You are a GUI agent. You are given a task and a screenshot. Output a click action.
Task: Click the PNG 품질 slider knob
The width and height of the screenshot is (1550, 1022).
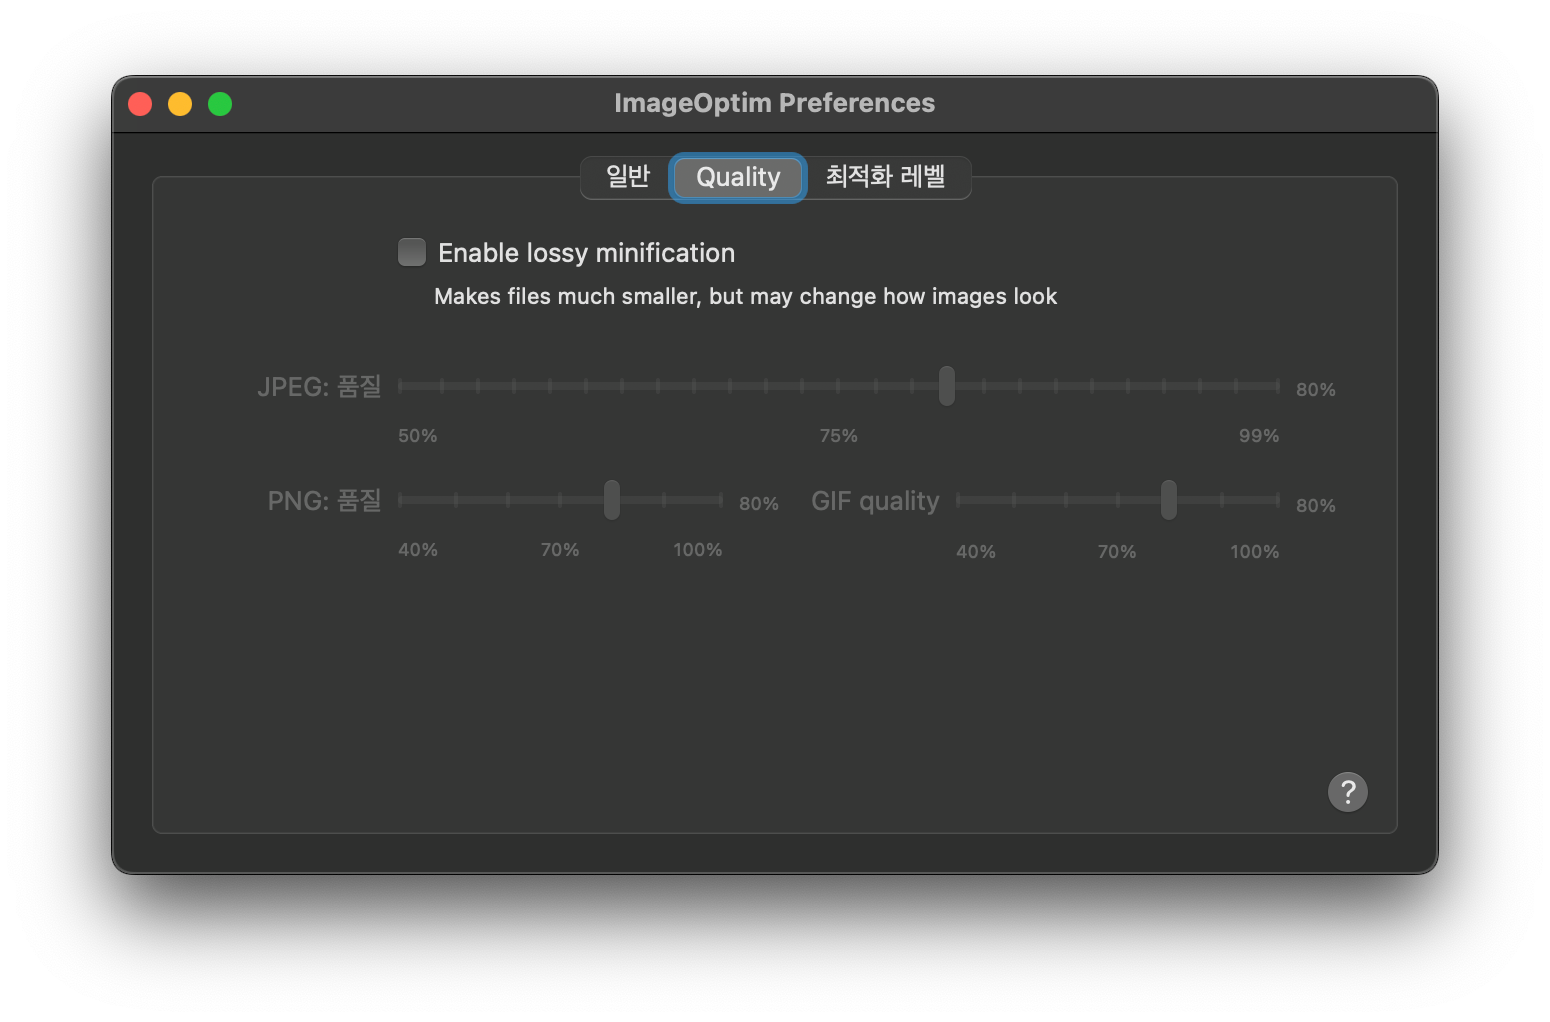[612, 500]
